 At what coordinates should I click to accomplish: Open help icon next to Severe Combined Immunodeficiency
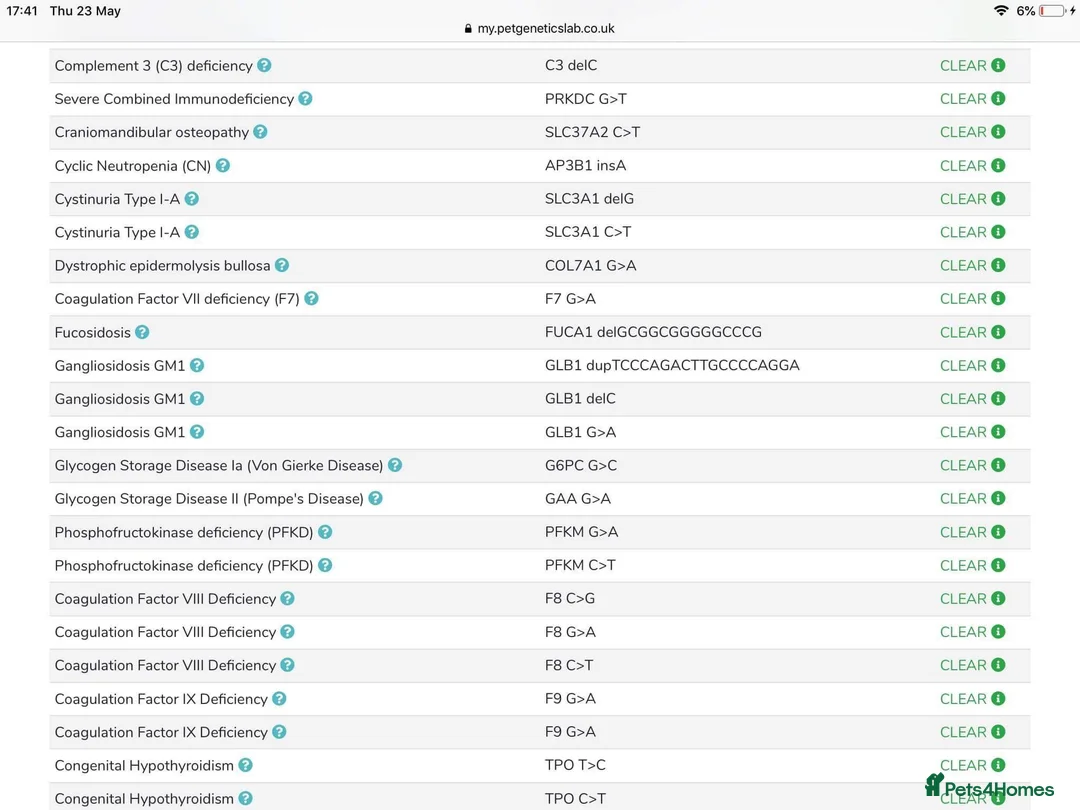305,99
